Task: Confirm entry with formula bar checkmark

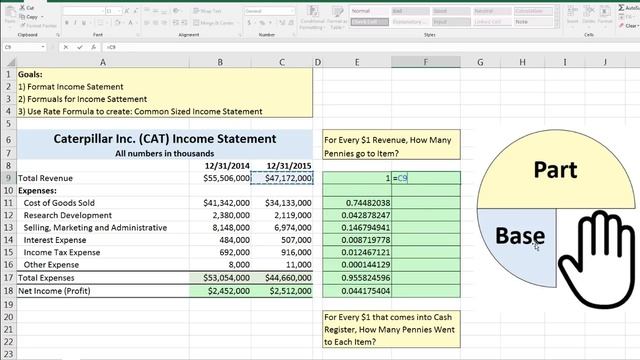Action: (80, 47)
